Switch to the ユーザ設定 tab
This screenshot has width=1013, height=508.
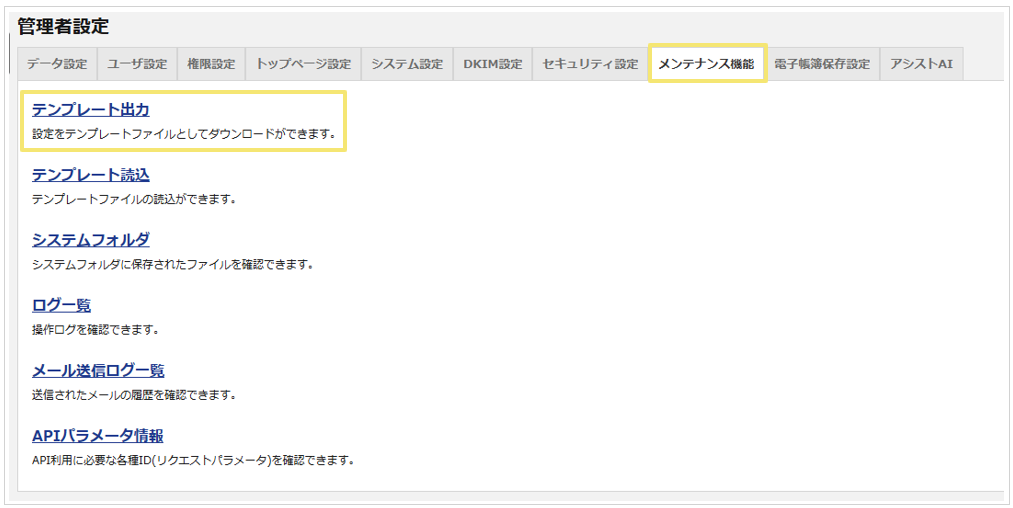(137, 64)
